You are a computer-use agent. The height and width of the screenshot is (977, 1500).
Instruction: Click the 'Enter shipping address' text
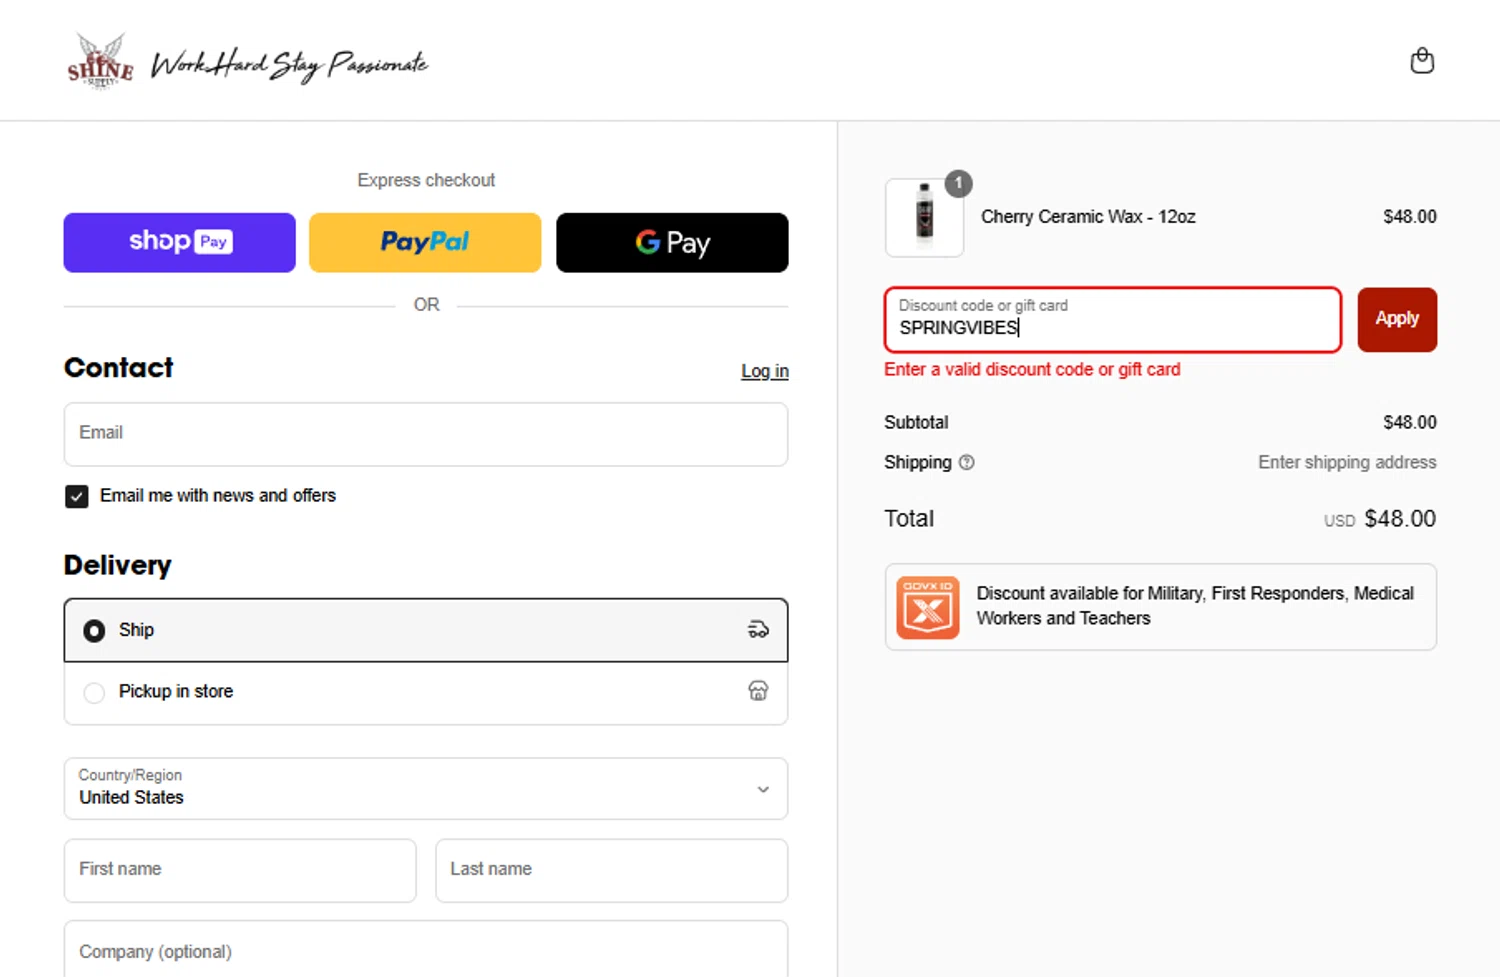1347,462
